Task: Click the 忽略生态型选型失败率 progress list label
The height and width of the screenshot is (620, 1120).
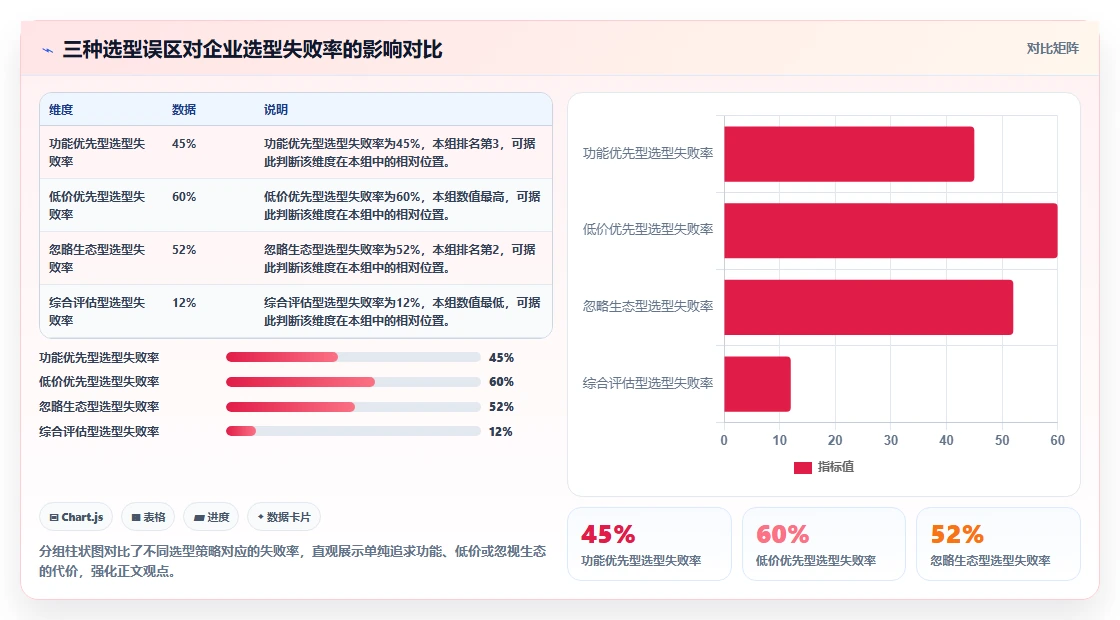Action: [99, 407]
